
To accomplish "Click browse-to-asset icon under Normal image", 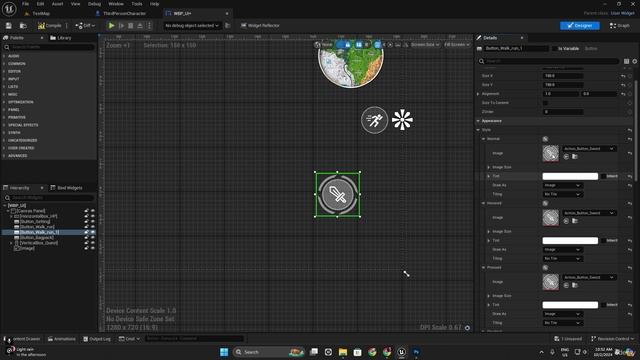I will click(x=575, y=157).
